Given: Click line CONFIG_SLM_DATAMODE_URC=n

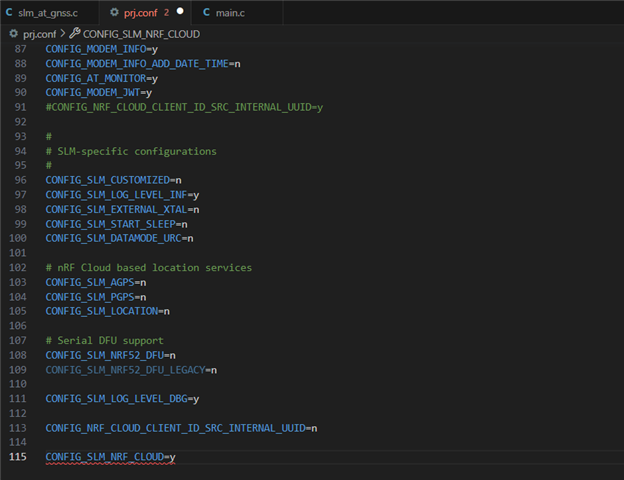Looking at the screenshot, I should click(119, 238).
